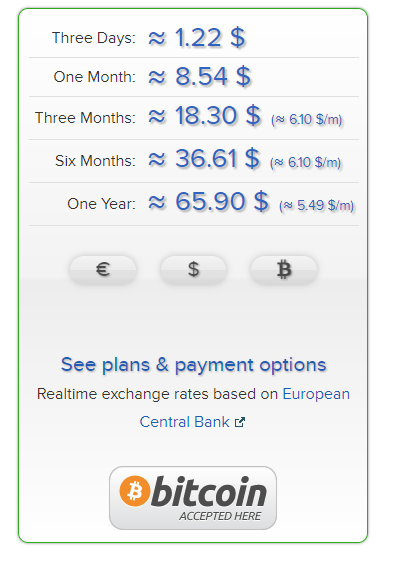Image resolution: width=393 pixels, height=567 pixels.
Task: Click the Three Days label
Action: [x=94, y=38]
